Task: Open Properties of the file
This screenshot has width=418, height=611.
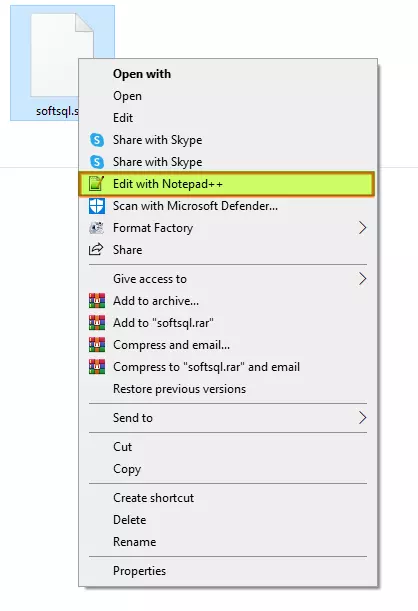Action: (x=139, y=571)
